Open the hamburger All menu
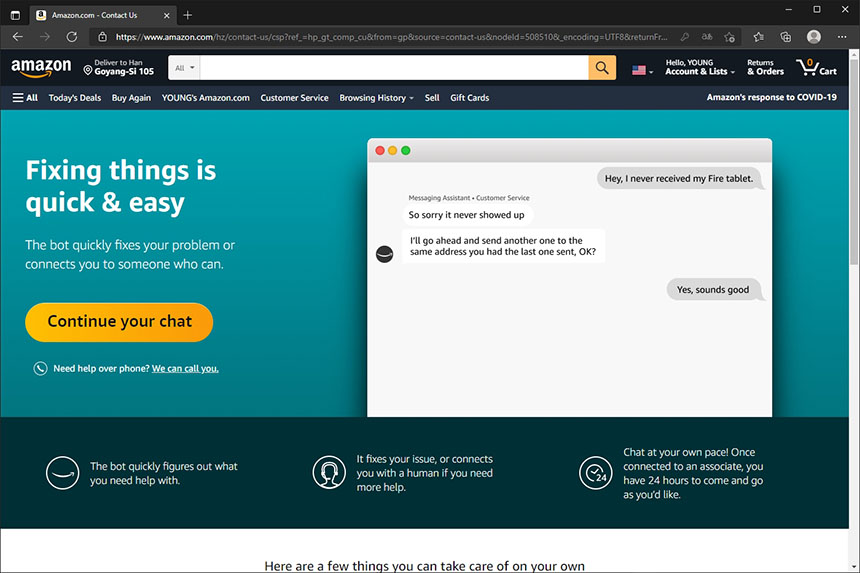This screenshot has width=860, height=573. pos(25,98)
